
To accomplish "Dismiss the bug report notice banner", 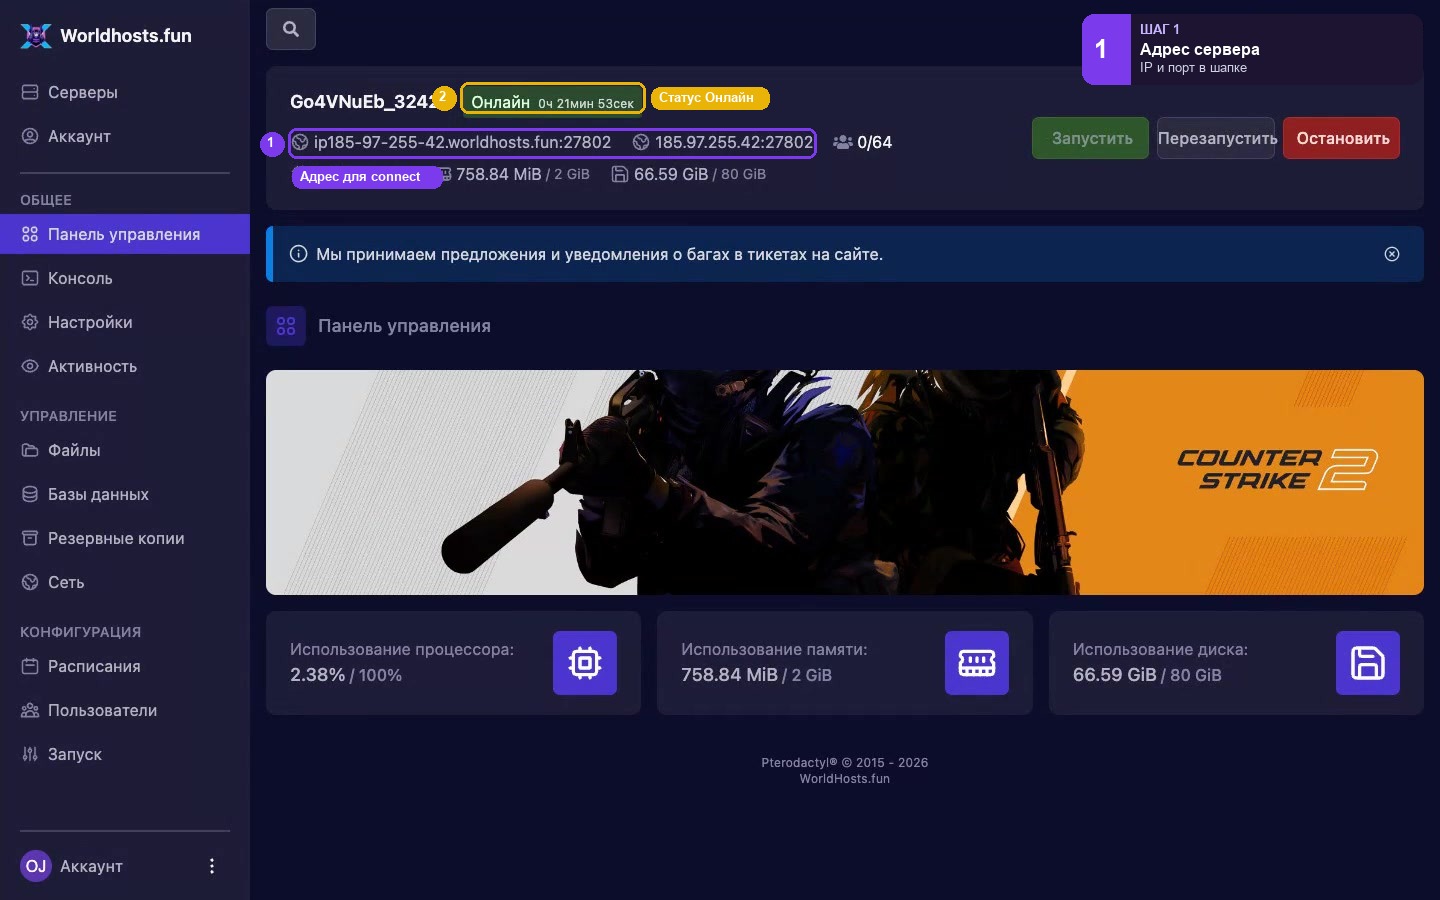I will pos(1392,254).
